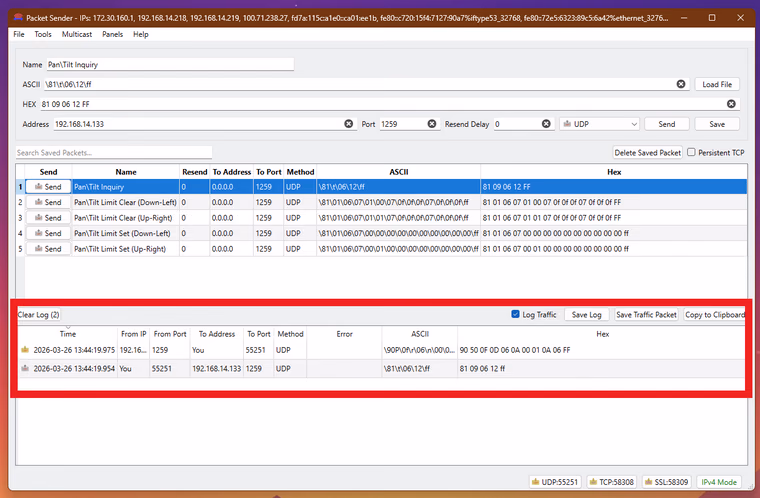Clear the ASCII field using its X icon

click(x=681, y=84)
